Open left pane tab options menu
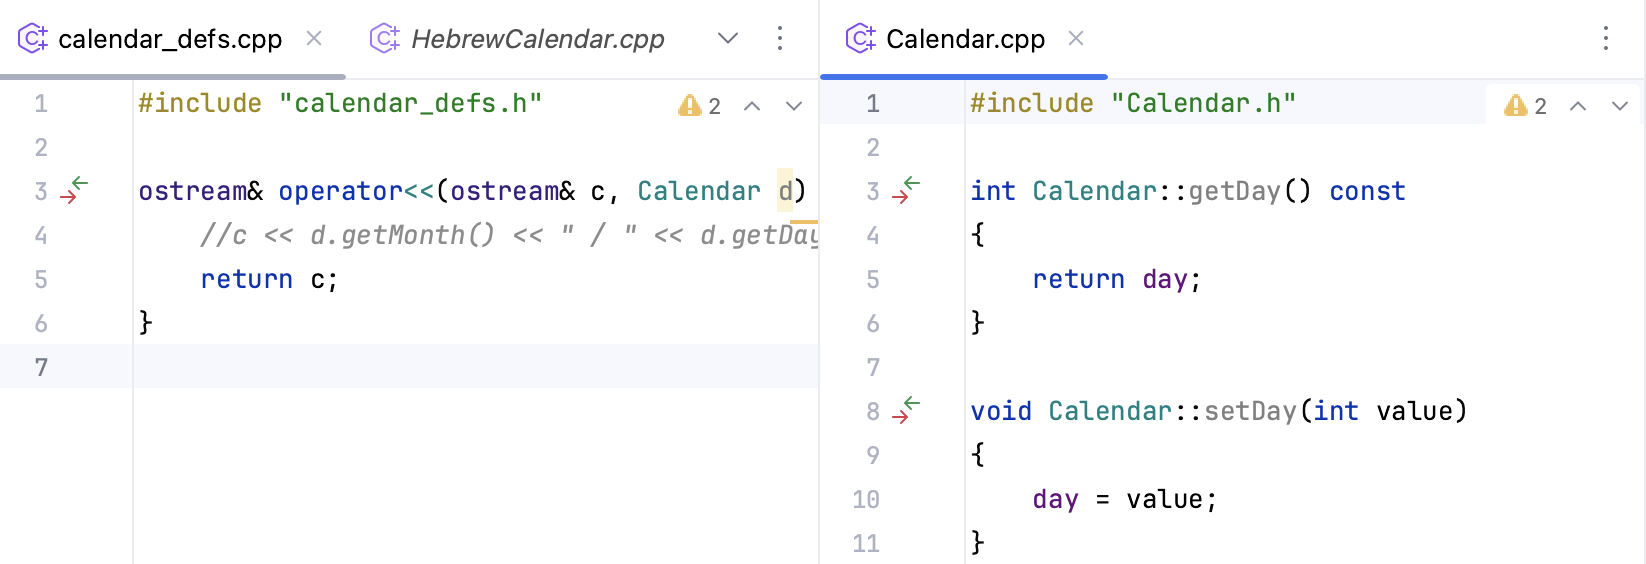The height and width of the screenshot is (564, 1646). (780, 39)
